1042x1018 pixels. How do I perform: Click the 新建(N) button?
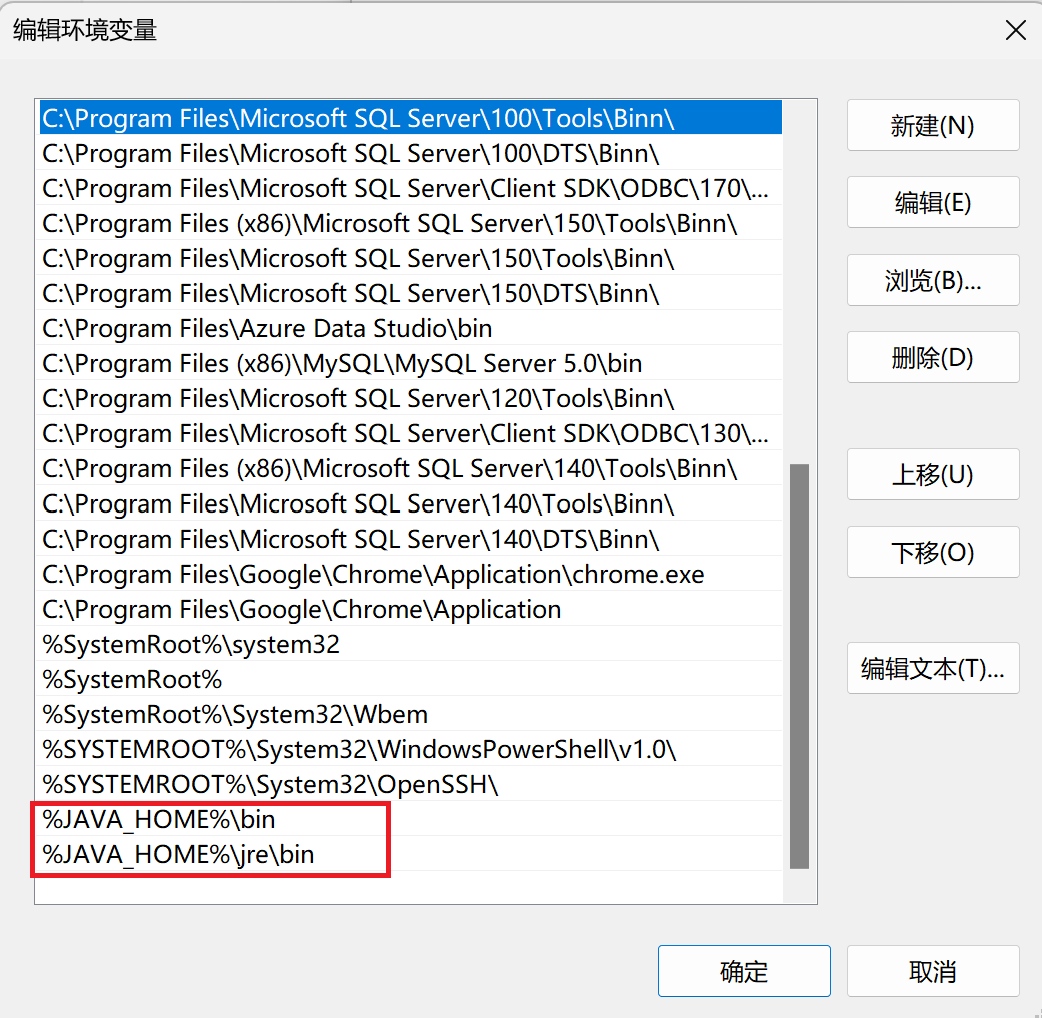(x=933, y=125)
